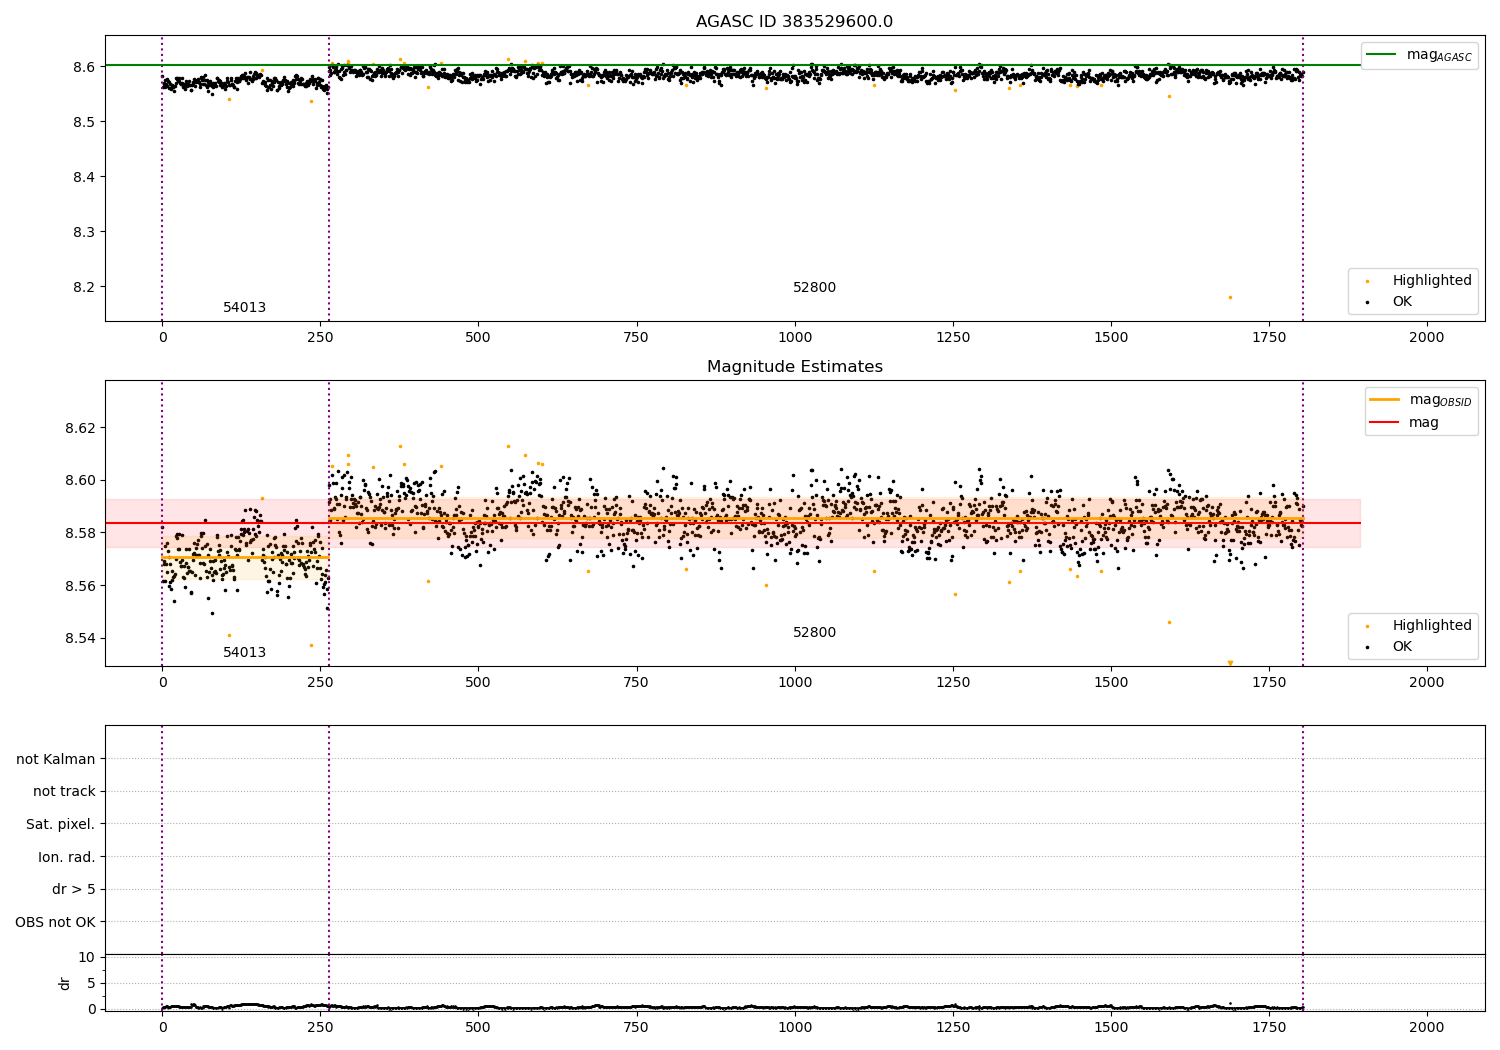Click the 'OBS not OK' row label
This screenshot has height=1050, width=1500.
[x=56, y=923]
